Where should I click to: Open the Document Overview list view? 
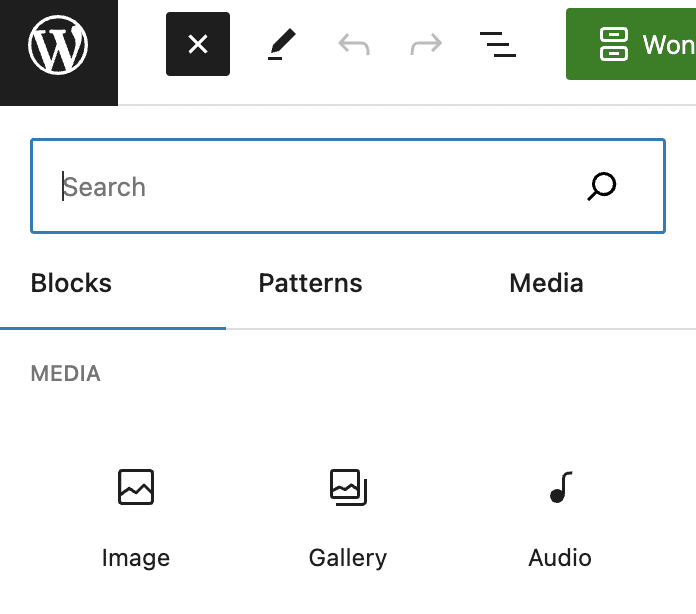pos(498,44)
